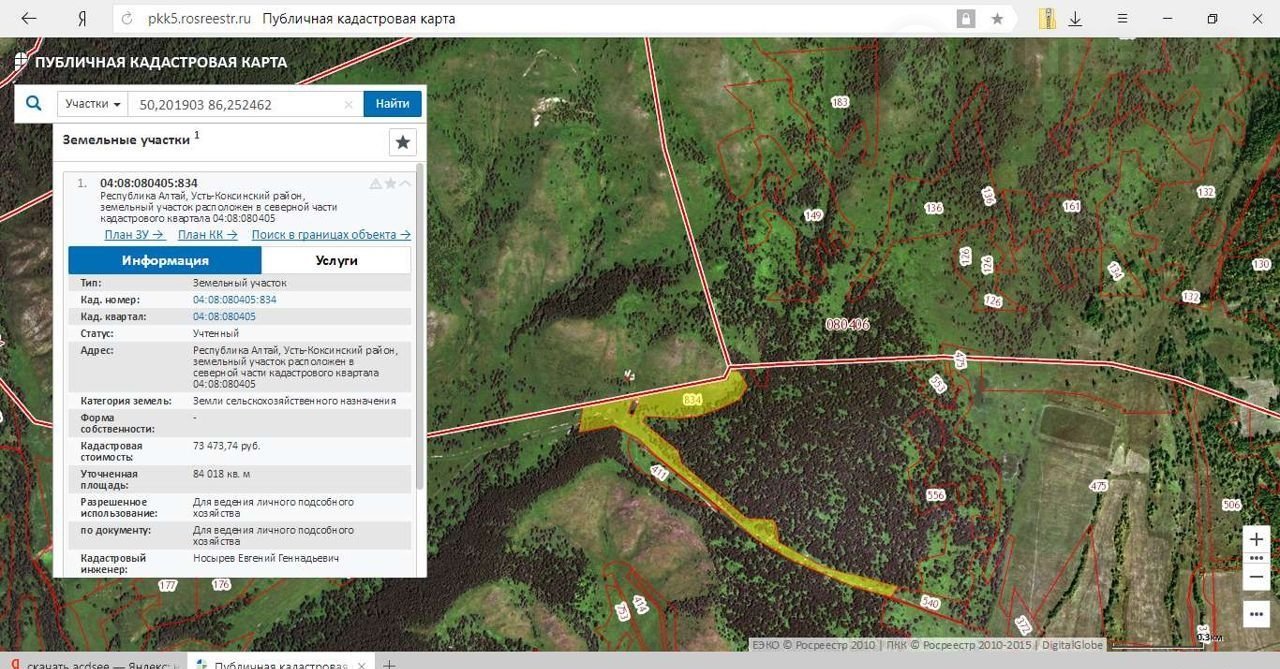
Task: Bookmark page using address bar star
Action: click(997, 19)
